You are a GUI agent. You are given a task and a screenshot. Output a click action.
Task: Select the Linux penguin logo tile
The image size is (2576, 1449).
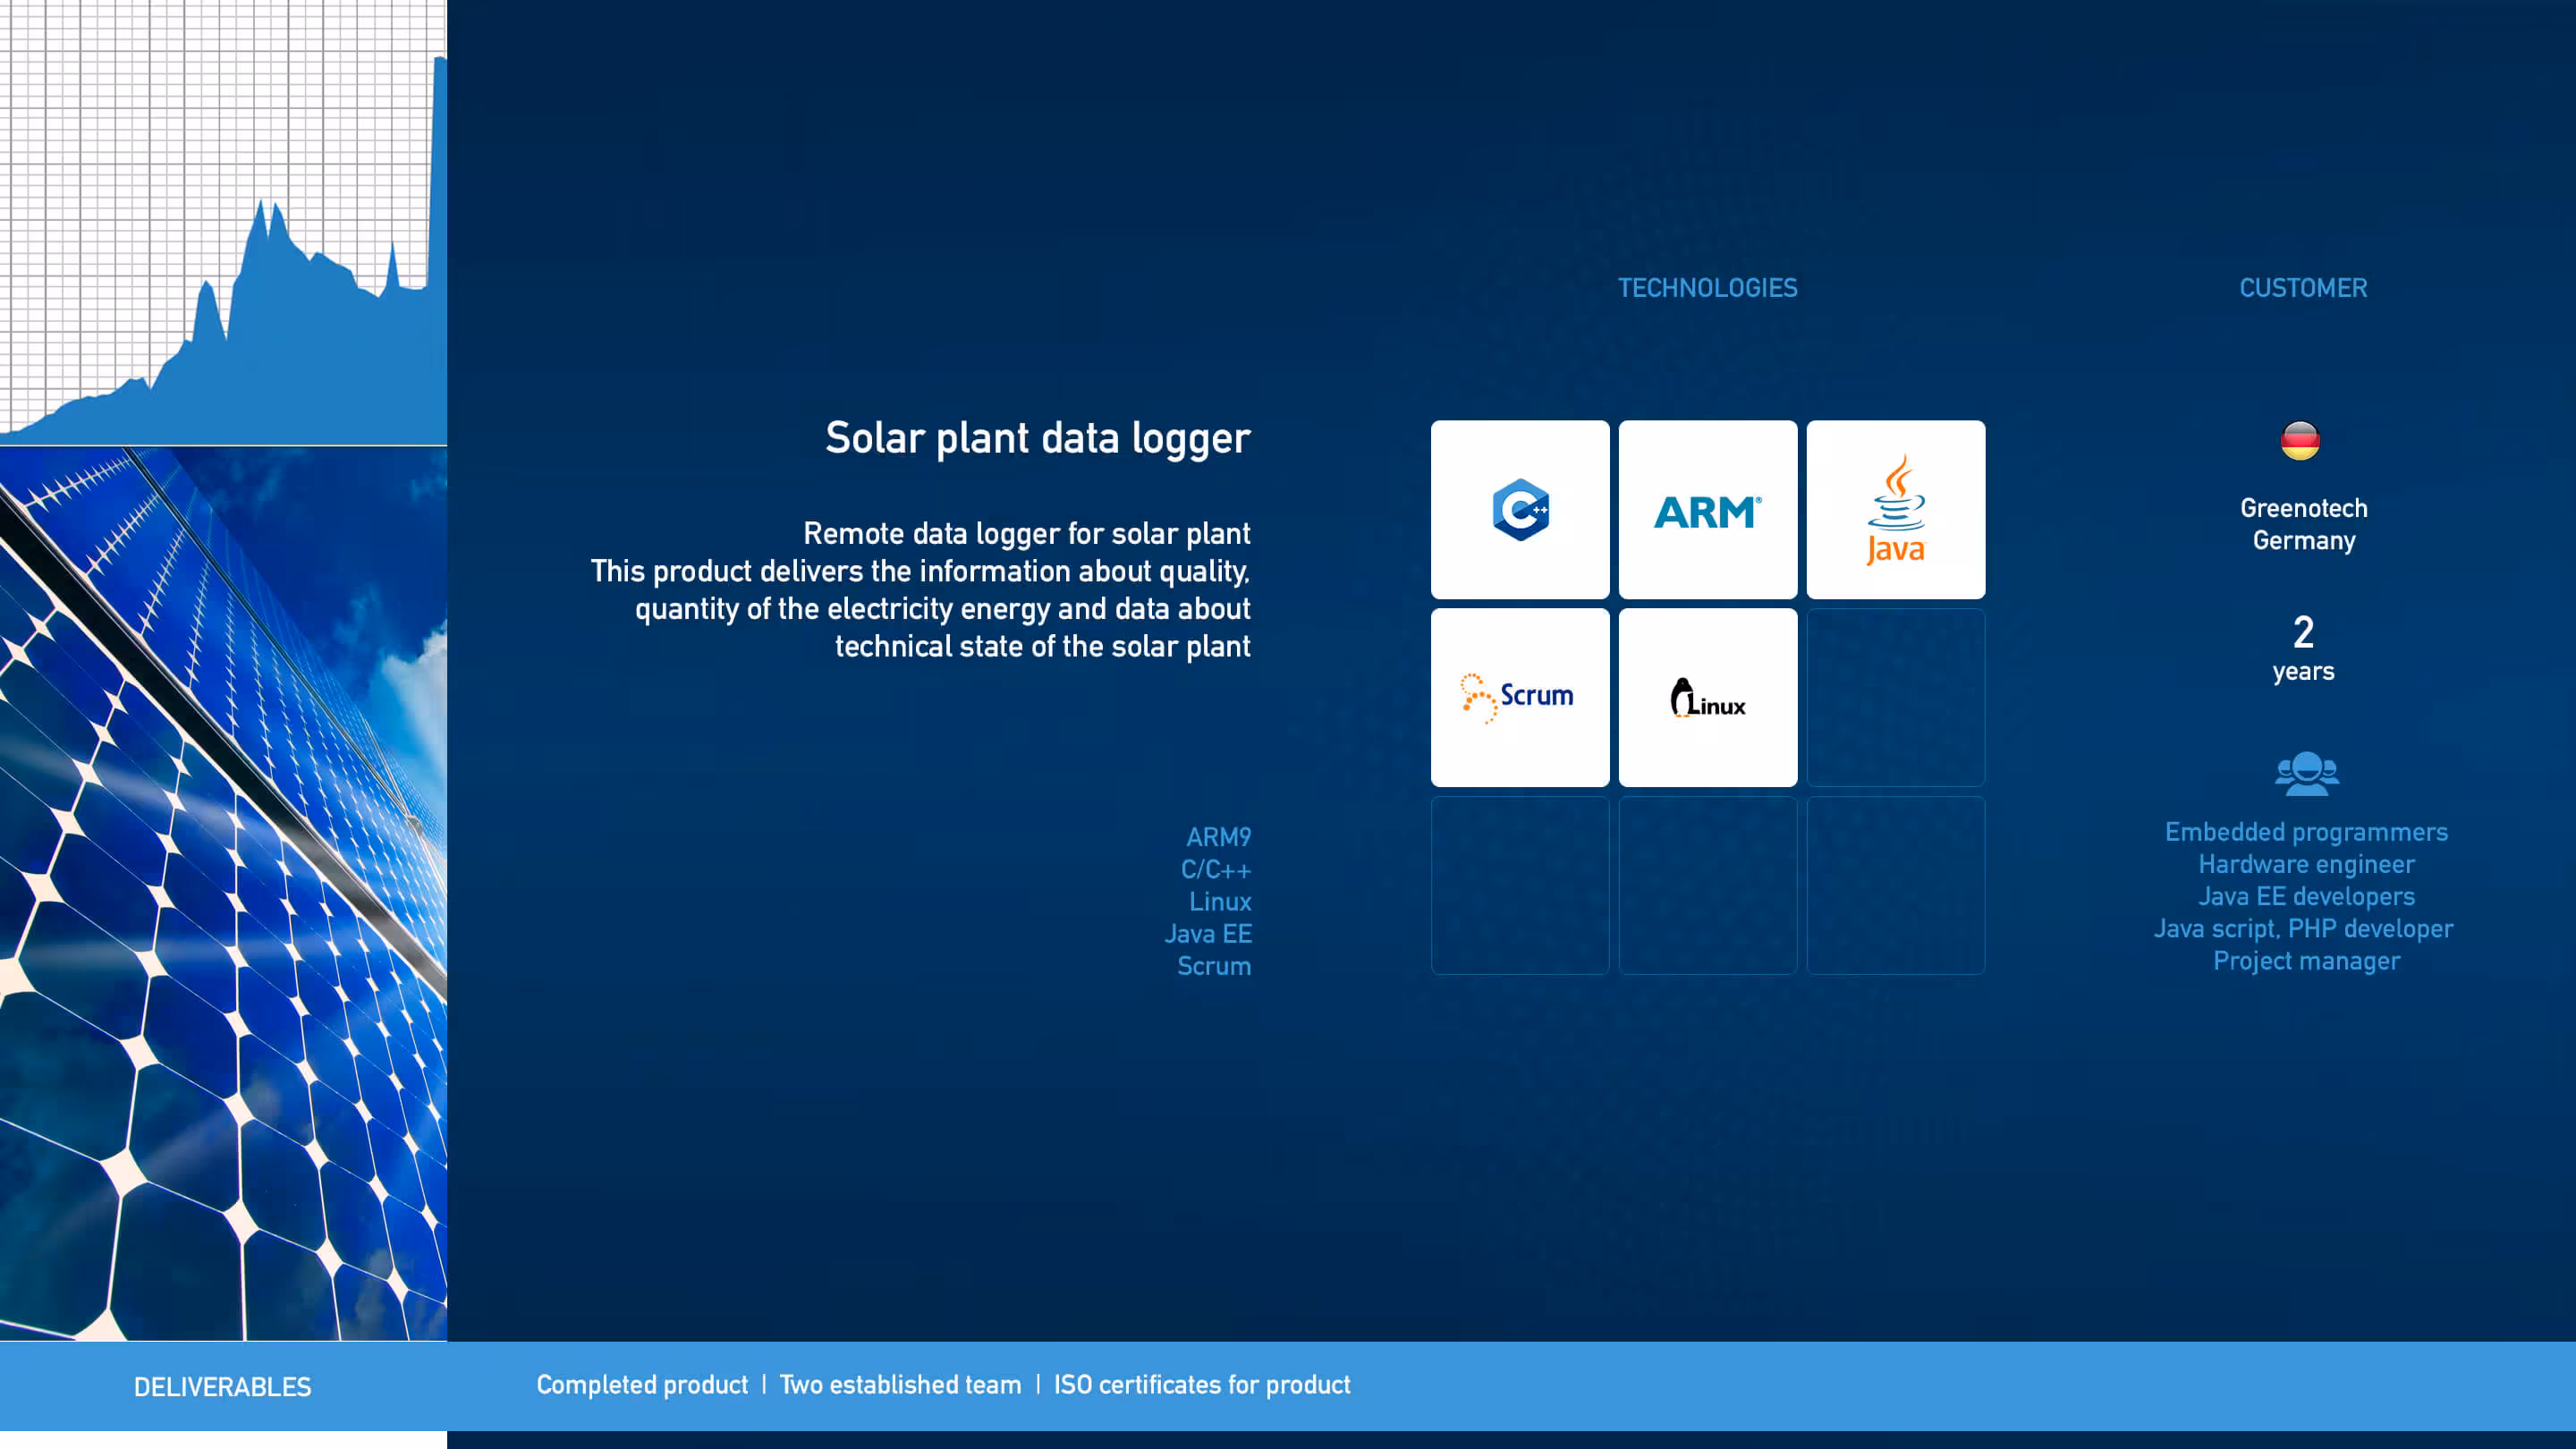pos(1707,697)
